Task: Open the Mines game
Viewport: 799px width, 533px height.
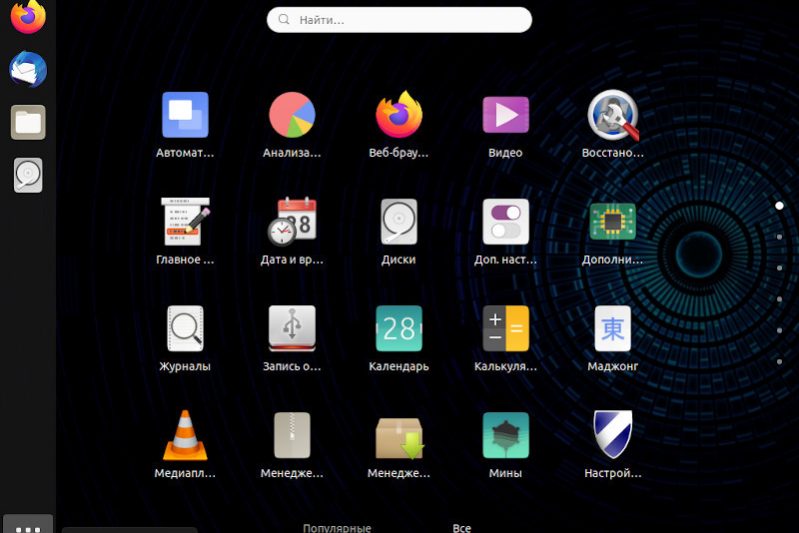Action: 505,436
